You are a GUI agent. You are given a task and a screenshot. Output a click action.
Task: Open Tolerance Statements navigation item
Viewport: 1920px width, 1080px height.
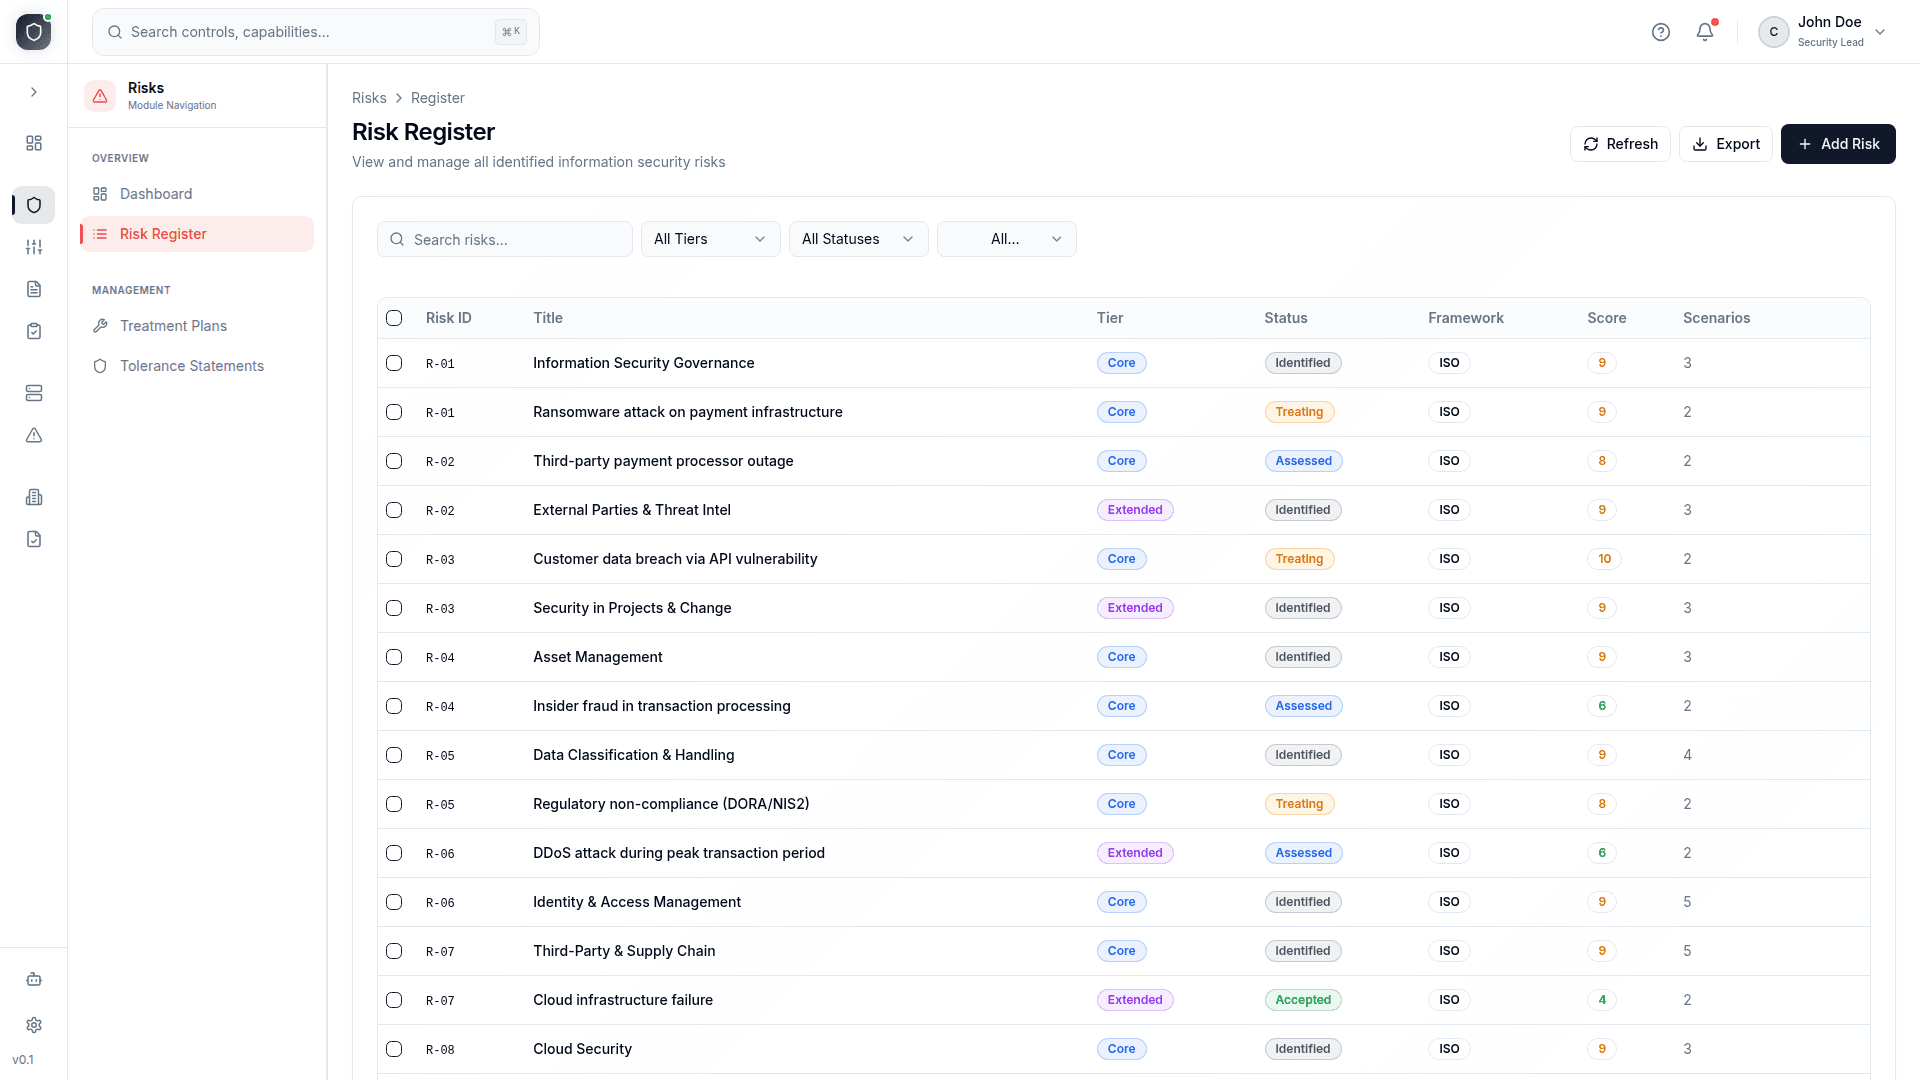click(x=191, y=366)
